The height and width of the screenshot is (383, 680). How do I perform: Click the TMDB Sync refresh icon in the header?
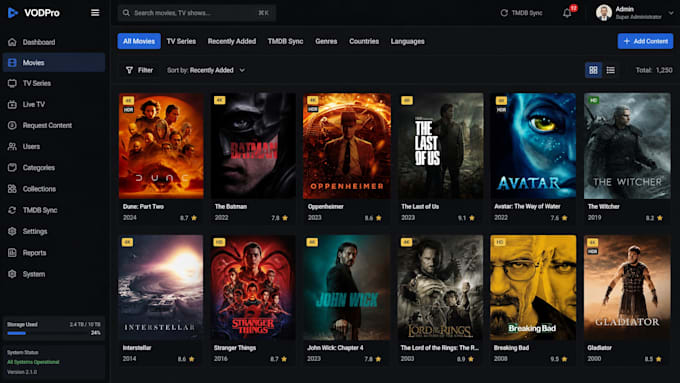(504, 13)
